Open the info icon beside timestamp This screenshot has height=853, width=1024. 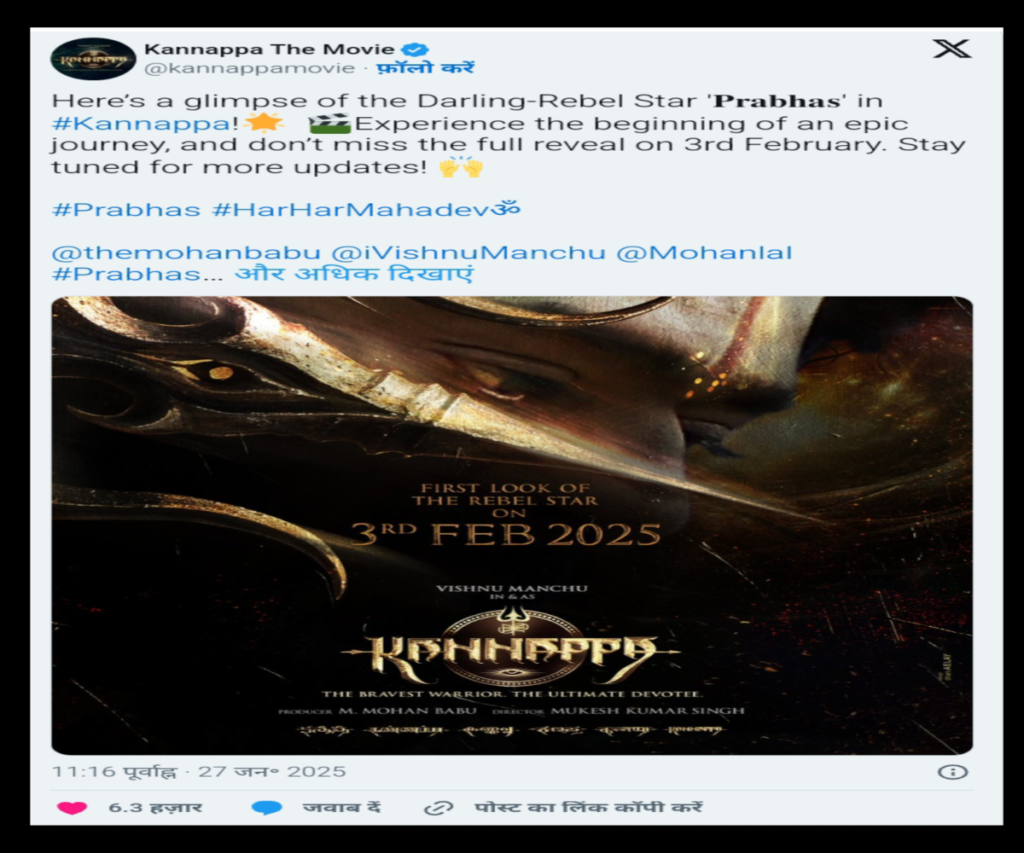point(953,772)
